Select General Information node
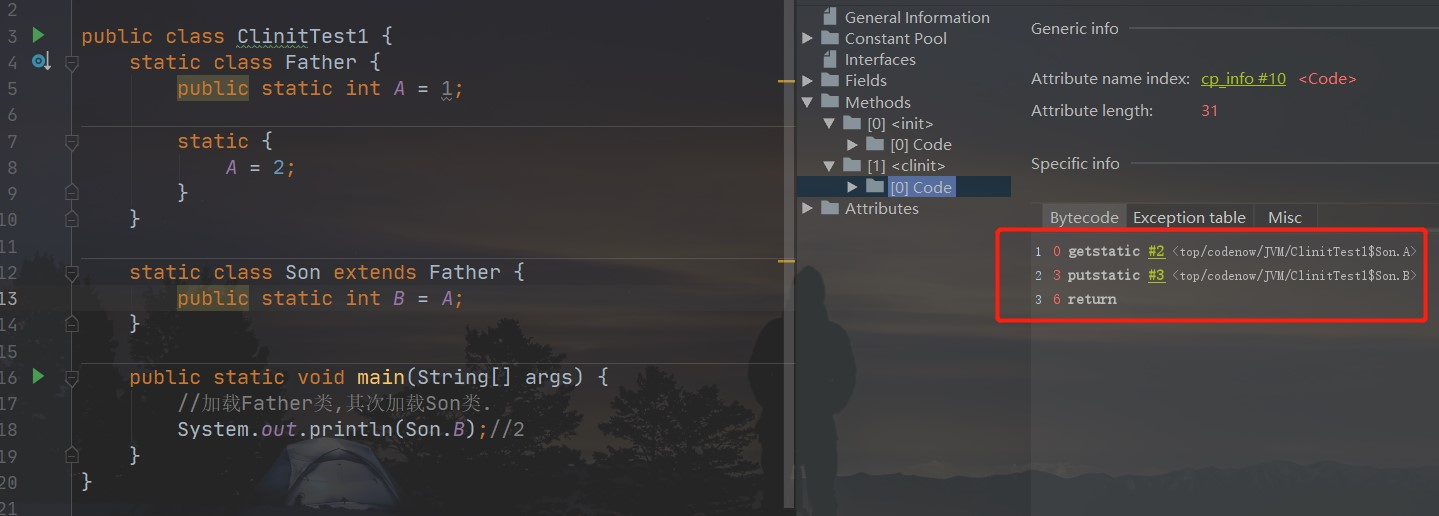Image resolution: width=1439 pixels, height=516 pixels. click(x=917, y=17)
